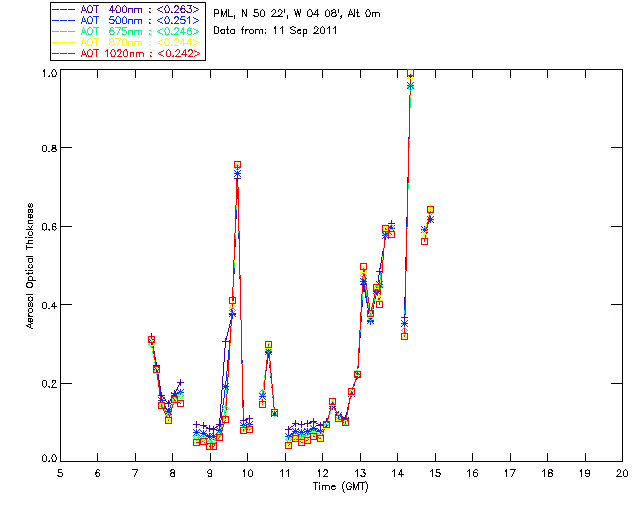Click the x-axis tick label 16
Screen dimensions: 640x512
click(x=472, y=473)
